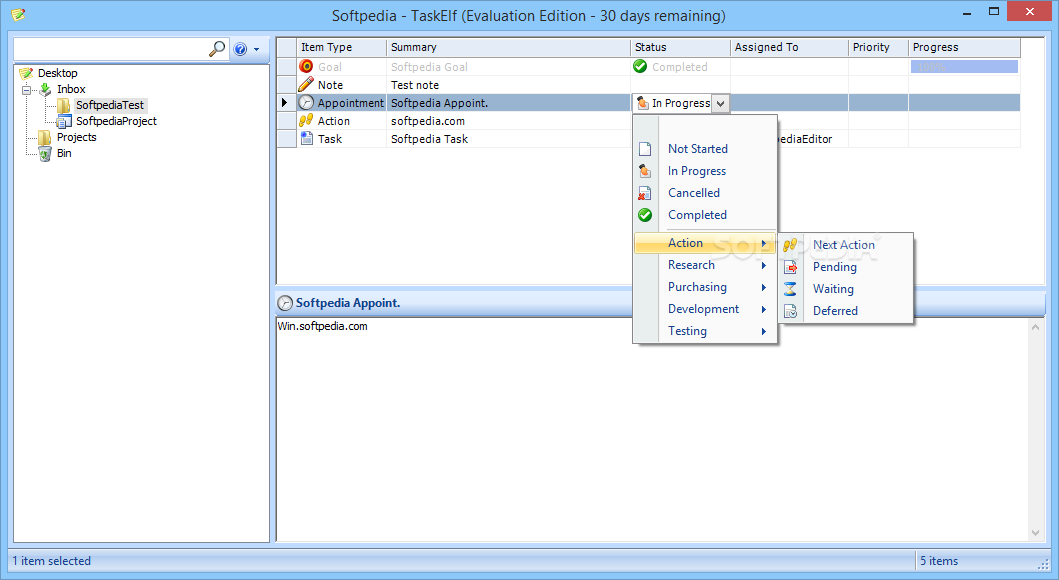The height and width of the screenshot is (580, 1059).
Task: Click the 'Softpedia Task' summary cell
Action: (x=509, y=139)
